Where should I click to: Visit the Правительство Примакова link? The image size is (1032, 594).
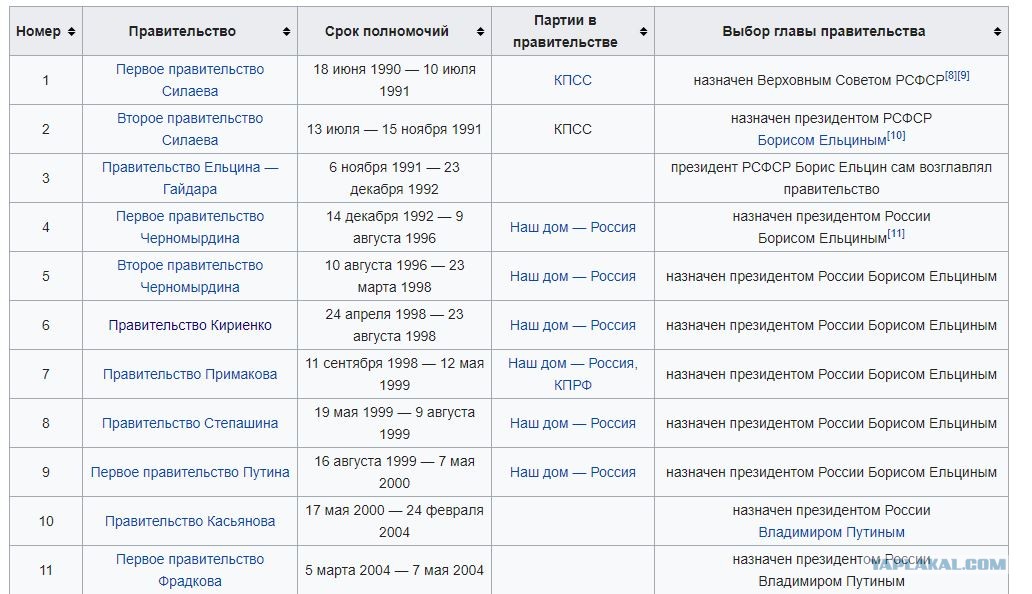(190, 374)
